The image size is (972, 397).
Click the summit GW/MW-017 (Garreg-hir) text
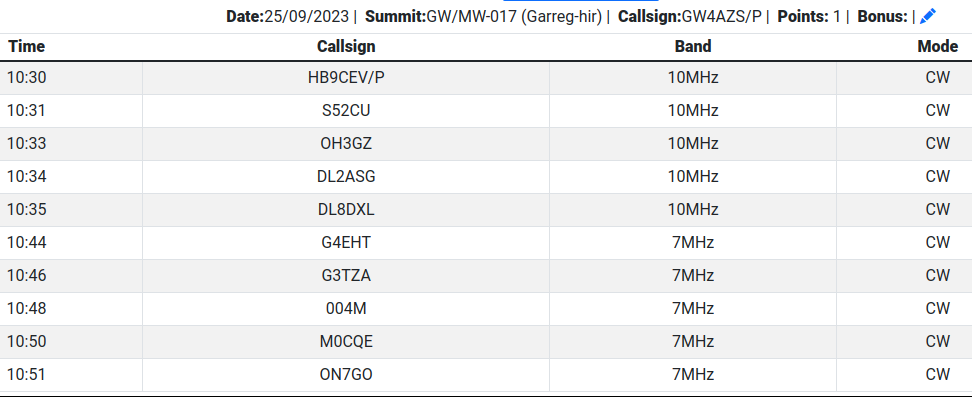515,17
